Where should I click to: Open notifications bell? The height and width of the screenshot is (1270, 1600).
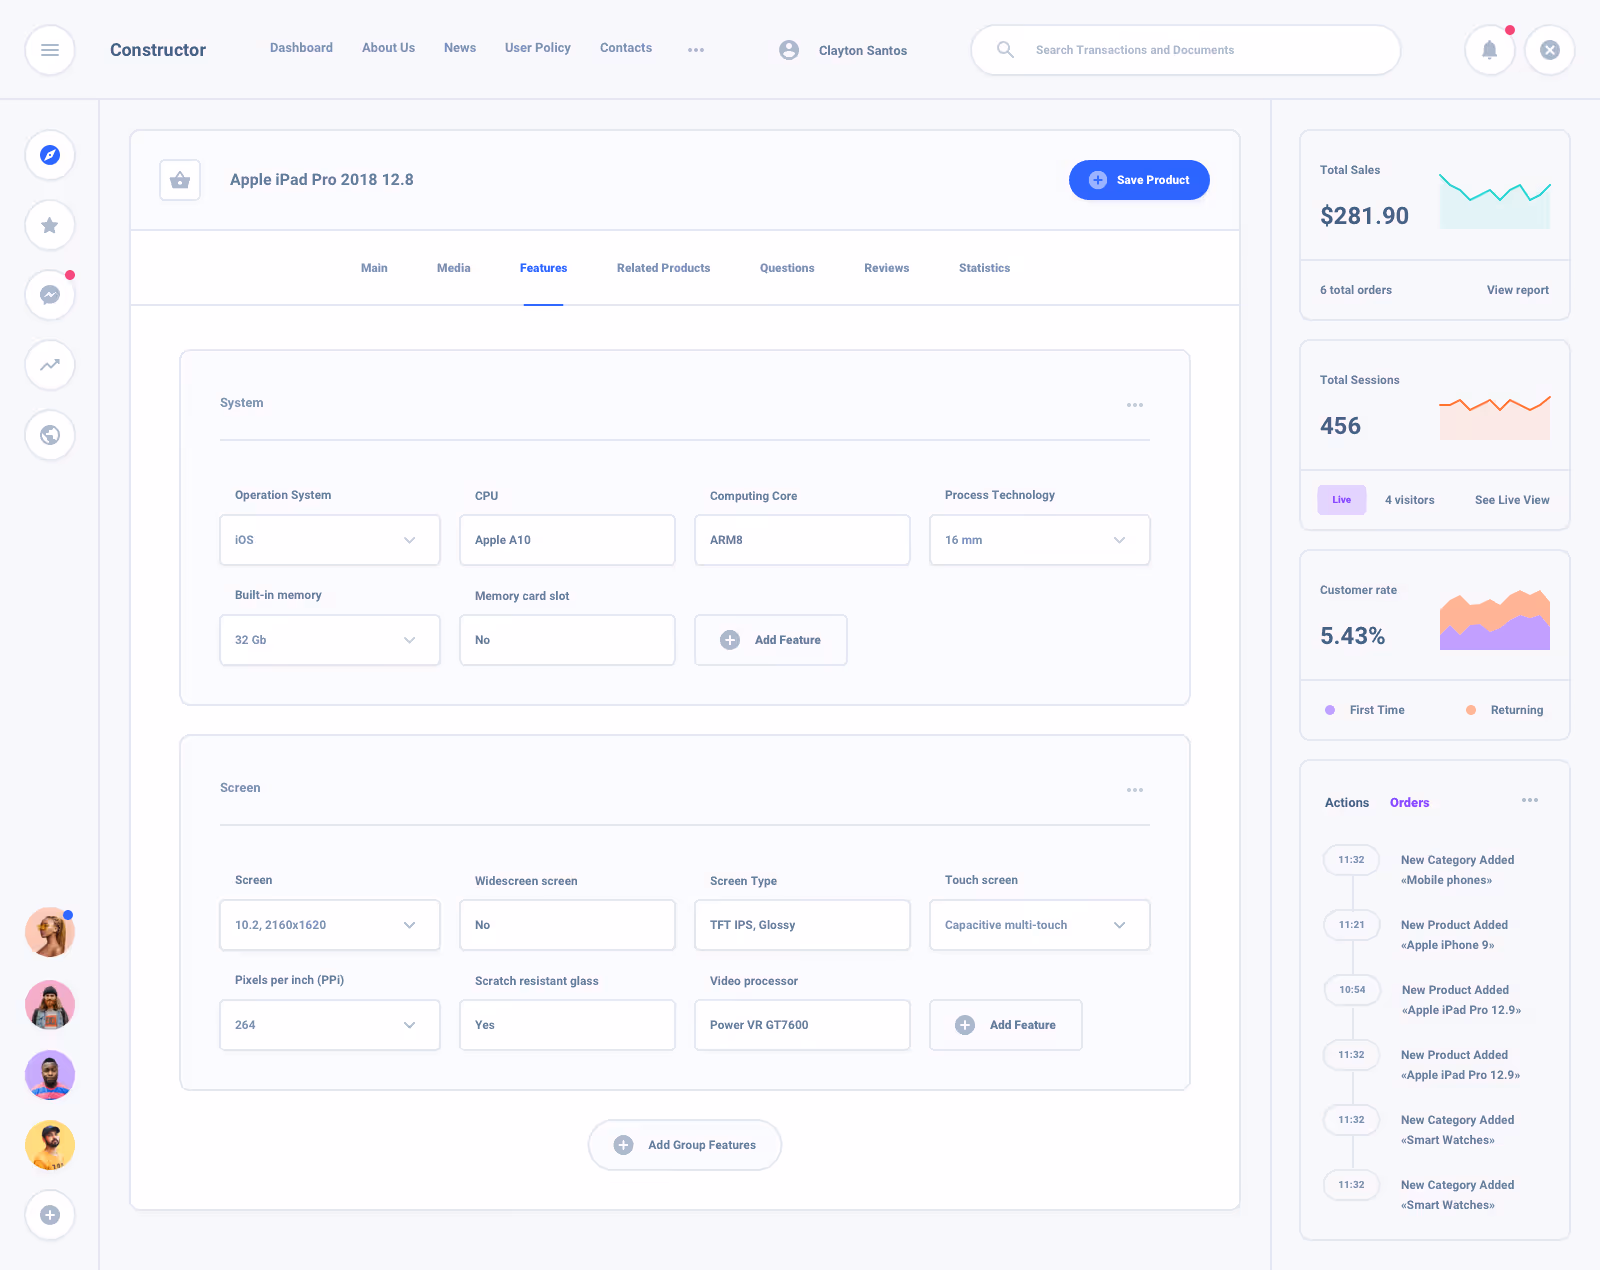pos(1490,50)
